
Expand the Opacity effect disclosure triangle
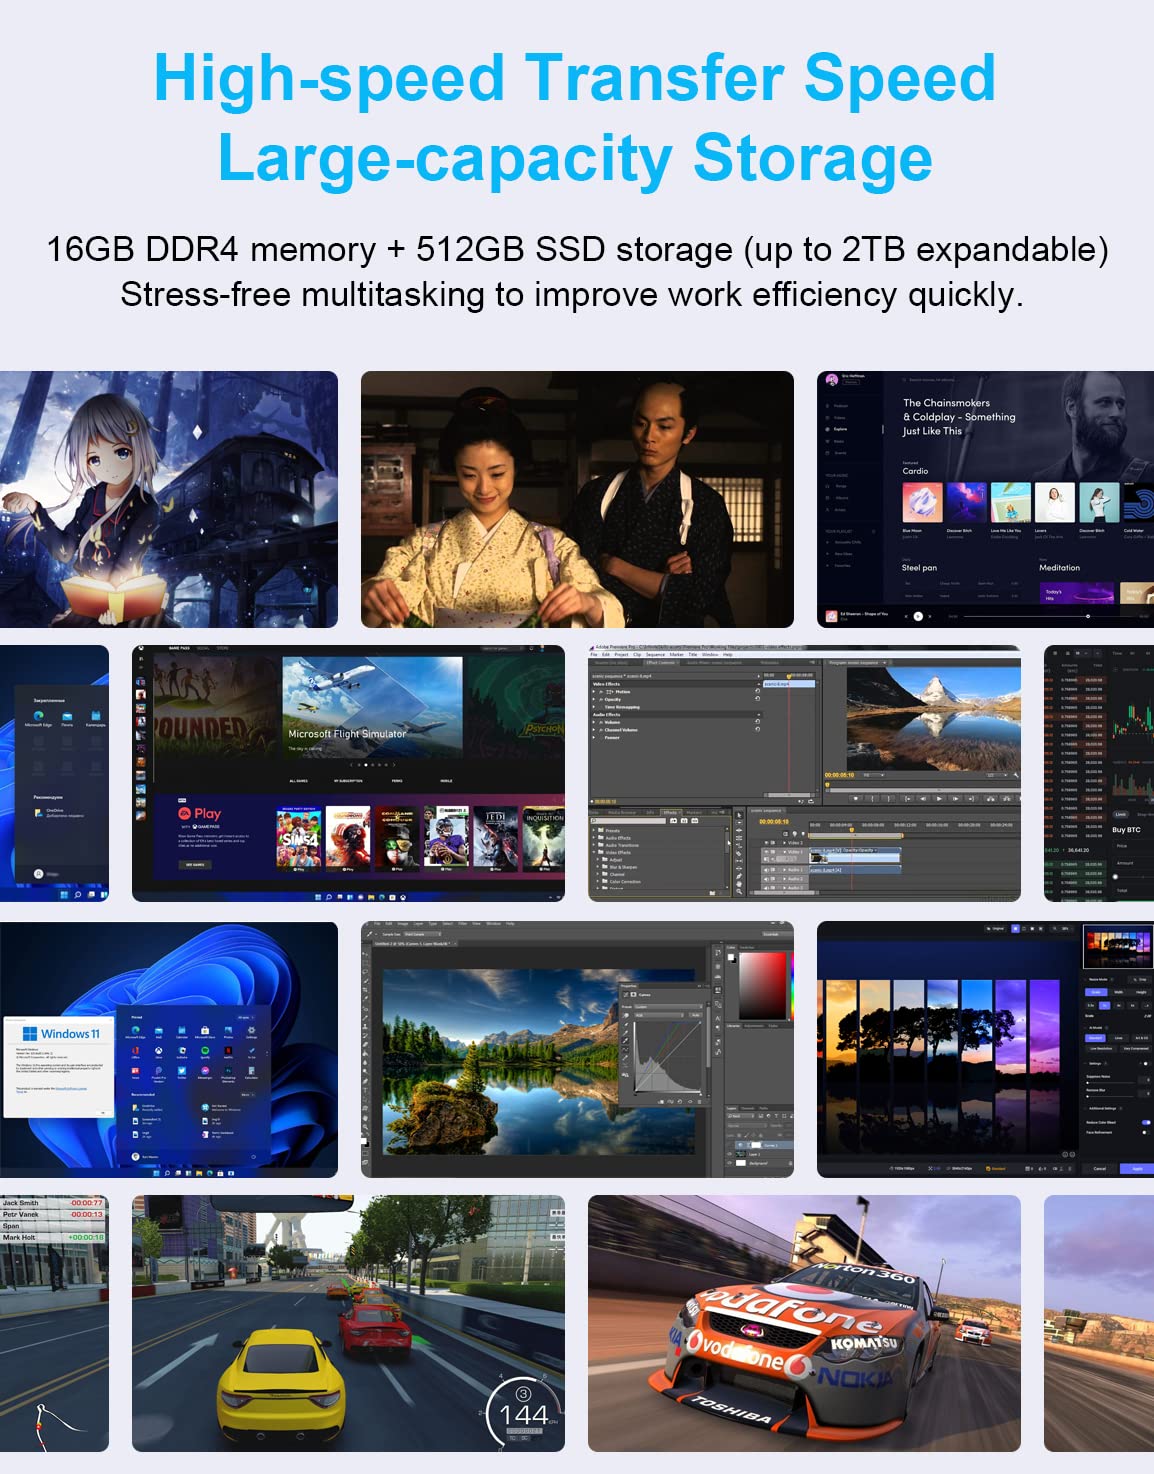[x=594, y=699]
